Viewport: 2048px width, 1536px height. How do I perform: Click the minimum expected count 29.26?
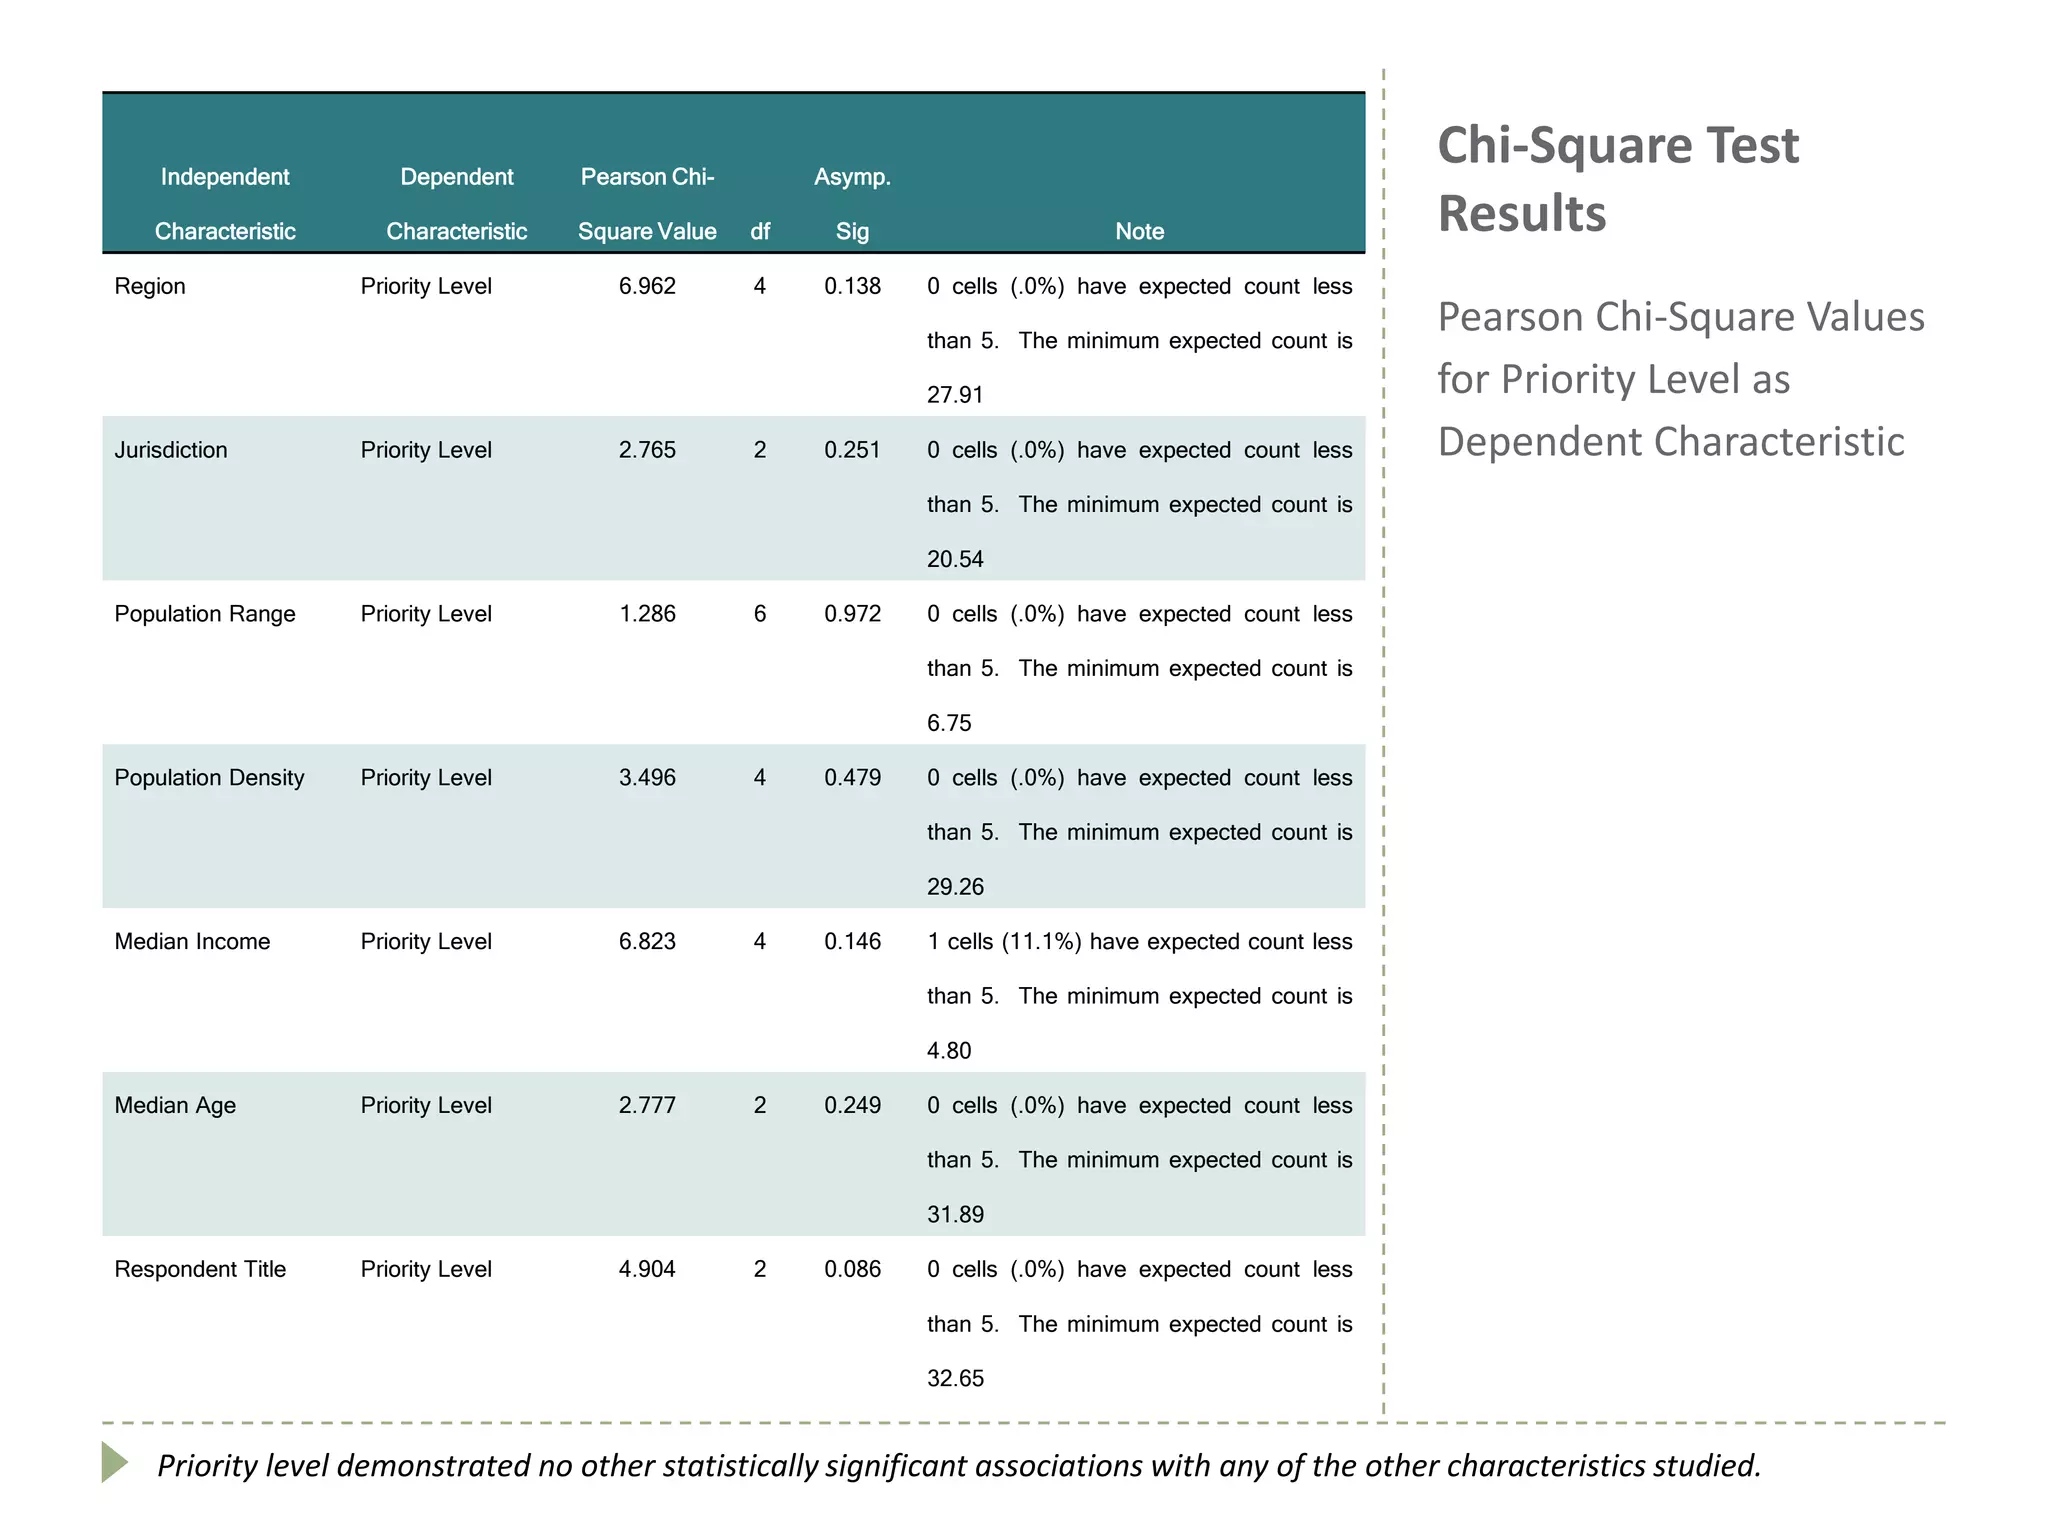955,887
